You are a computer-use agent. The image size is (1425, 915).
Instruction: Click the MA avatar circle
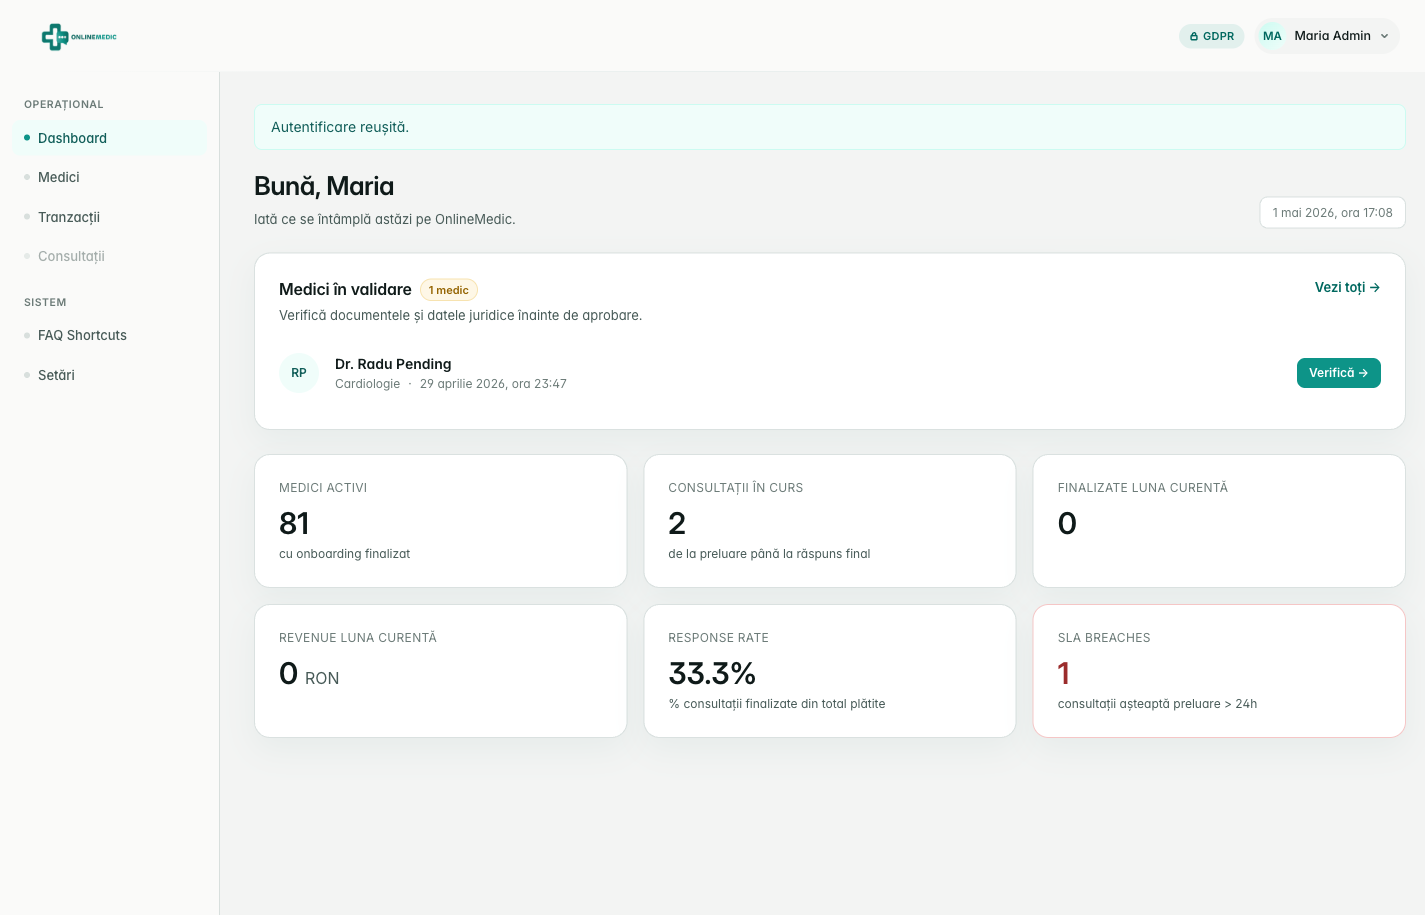click(1272, 36)
